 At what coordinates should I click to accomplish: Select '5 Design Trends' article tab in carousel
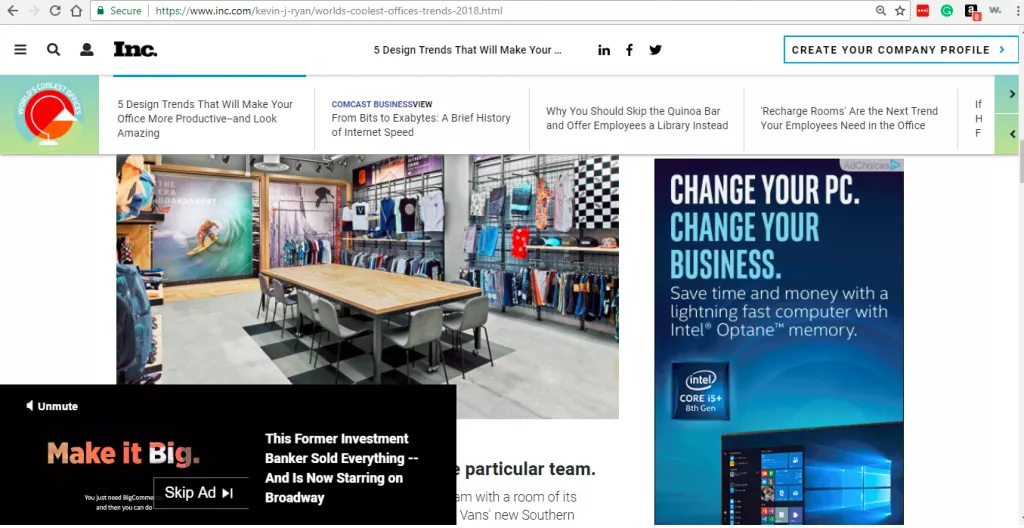coord(205,118)
